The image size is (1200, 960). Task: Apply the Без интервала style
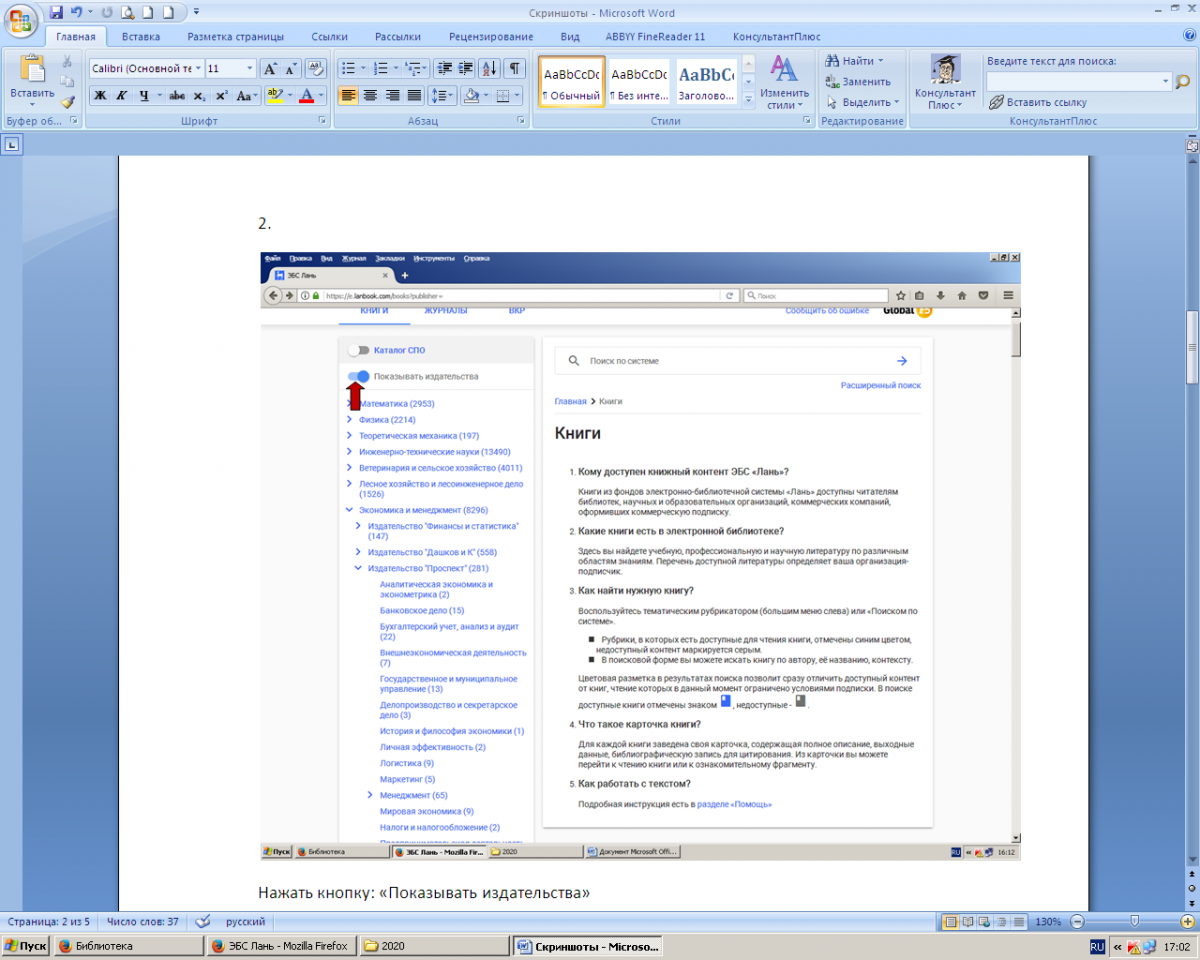tap(639, 82)
